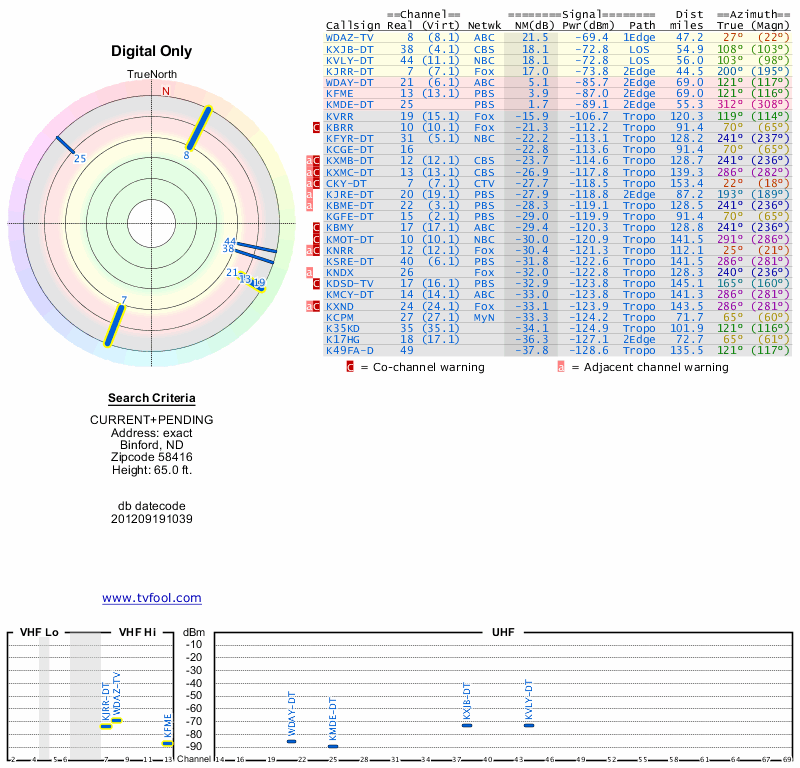
Task: Select the WDAZ-TV callsign in the table
Action: [x=350, y=37]
